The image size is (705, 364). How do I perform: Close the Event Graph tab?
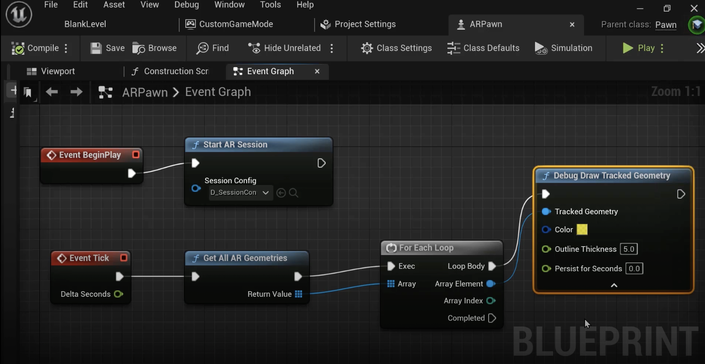(x=317, y=71)
